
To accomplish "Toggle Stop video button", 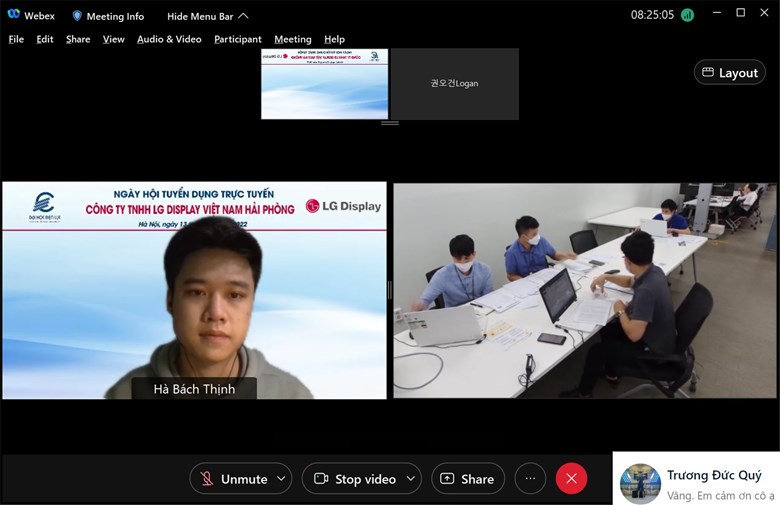I will point(354,479).
